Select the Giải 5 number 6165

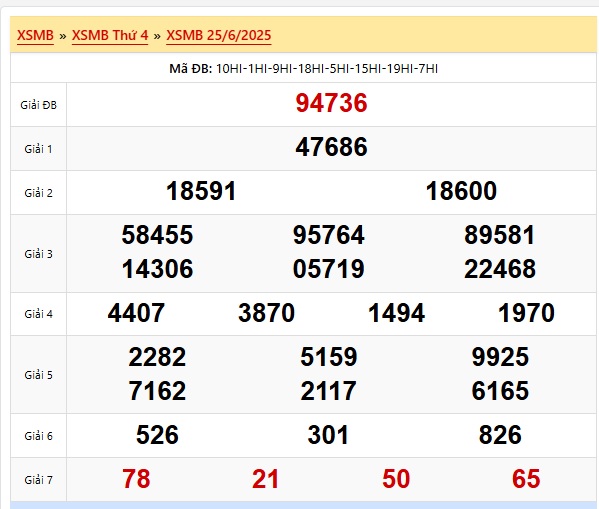tap(500, 391)
